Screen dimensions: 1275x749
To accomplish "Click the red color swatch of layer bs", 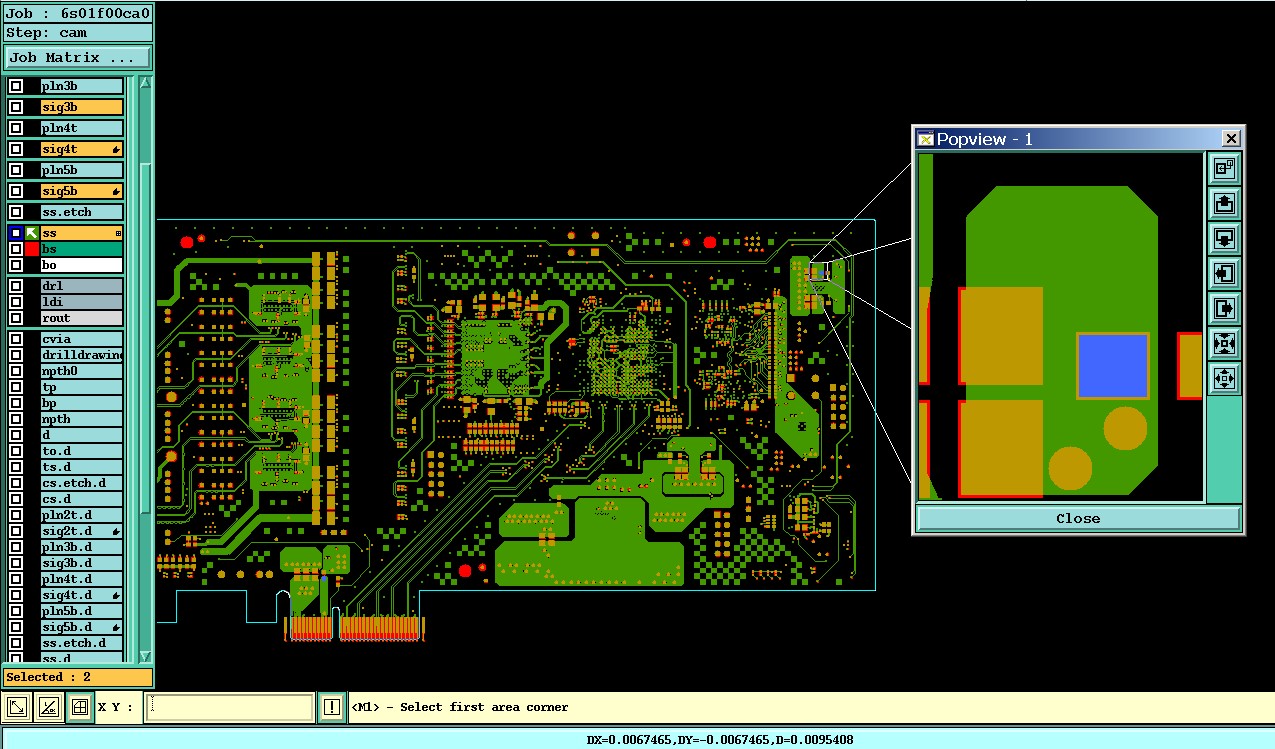I will (32, 249).
